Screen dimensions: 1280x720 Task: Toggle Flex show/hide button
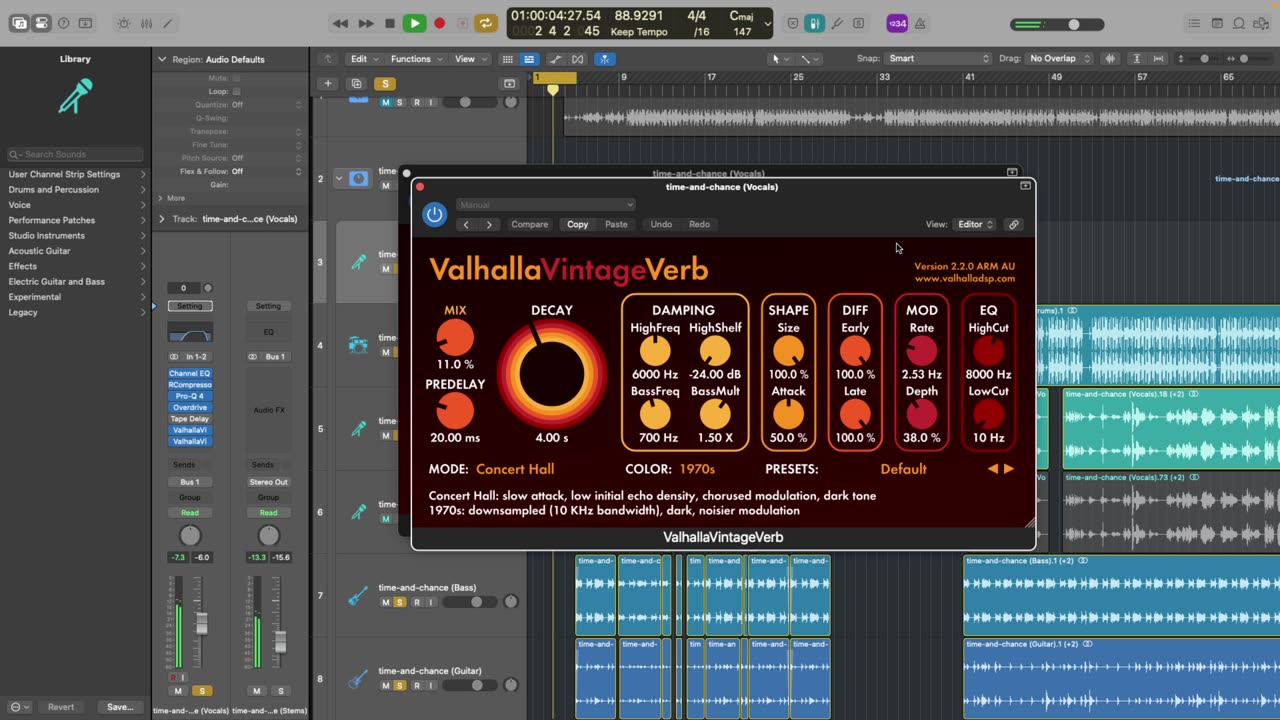click(577, 59)
